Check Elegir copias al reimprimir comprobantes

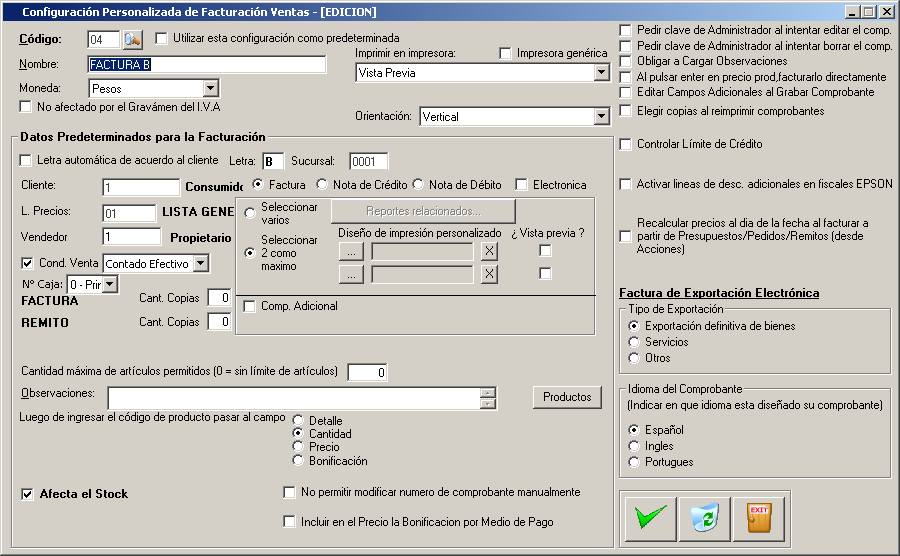point(626,111)
